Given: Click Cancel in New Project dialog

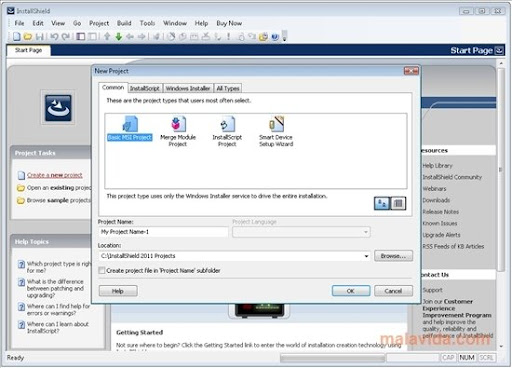Looking at the screenshot, I should point(393,291).
